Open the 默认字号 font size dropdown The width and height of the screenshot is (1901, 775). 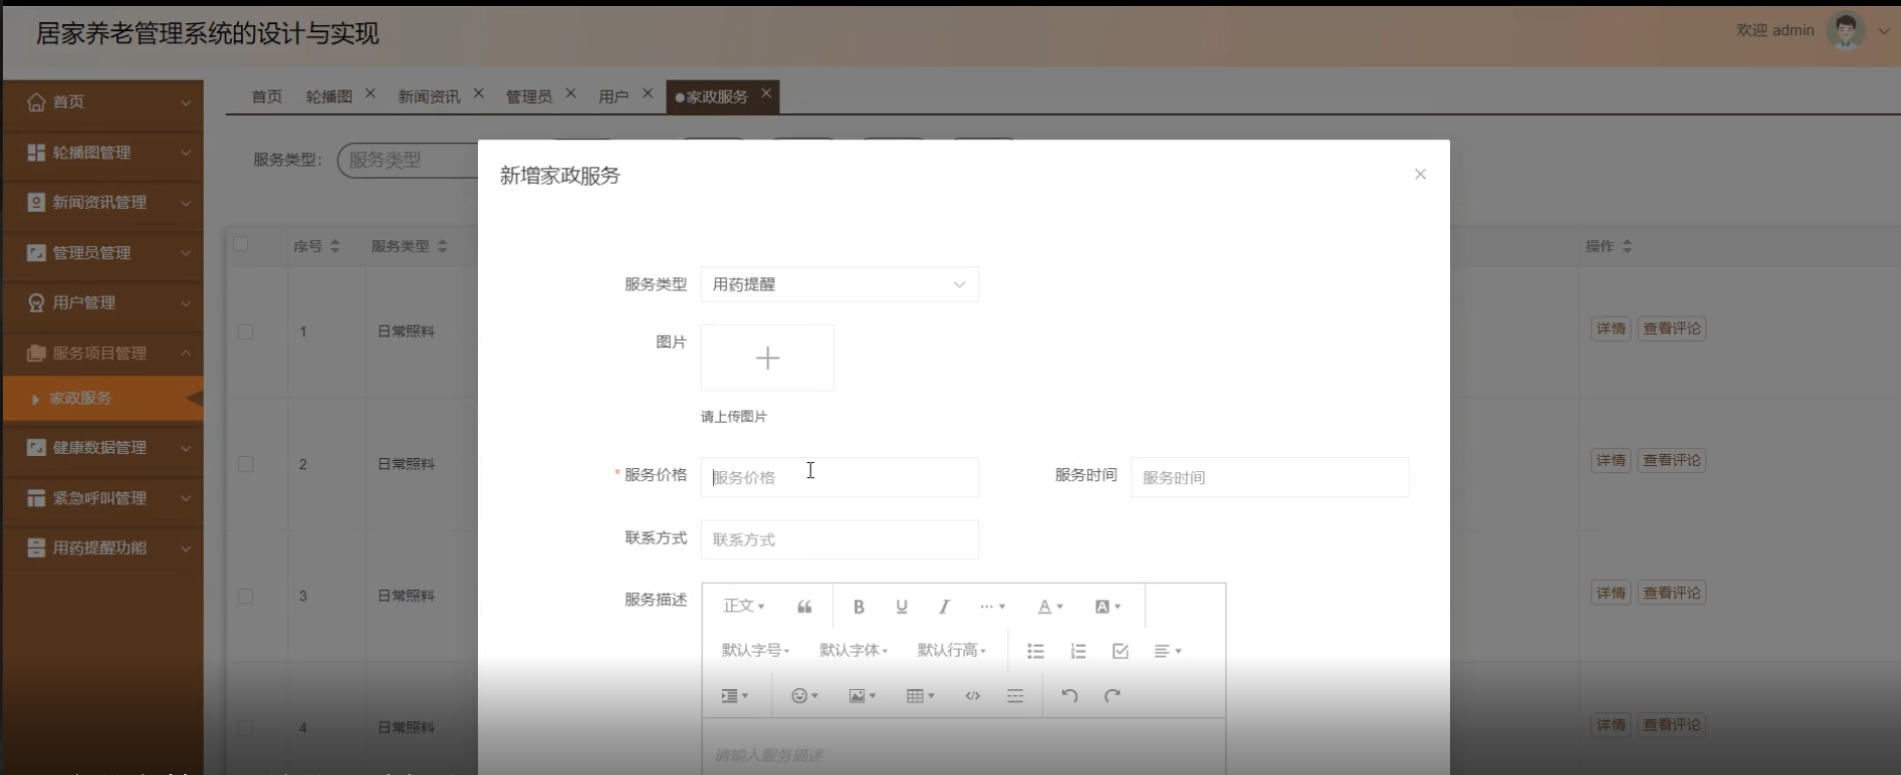coord(755,651)
